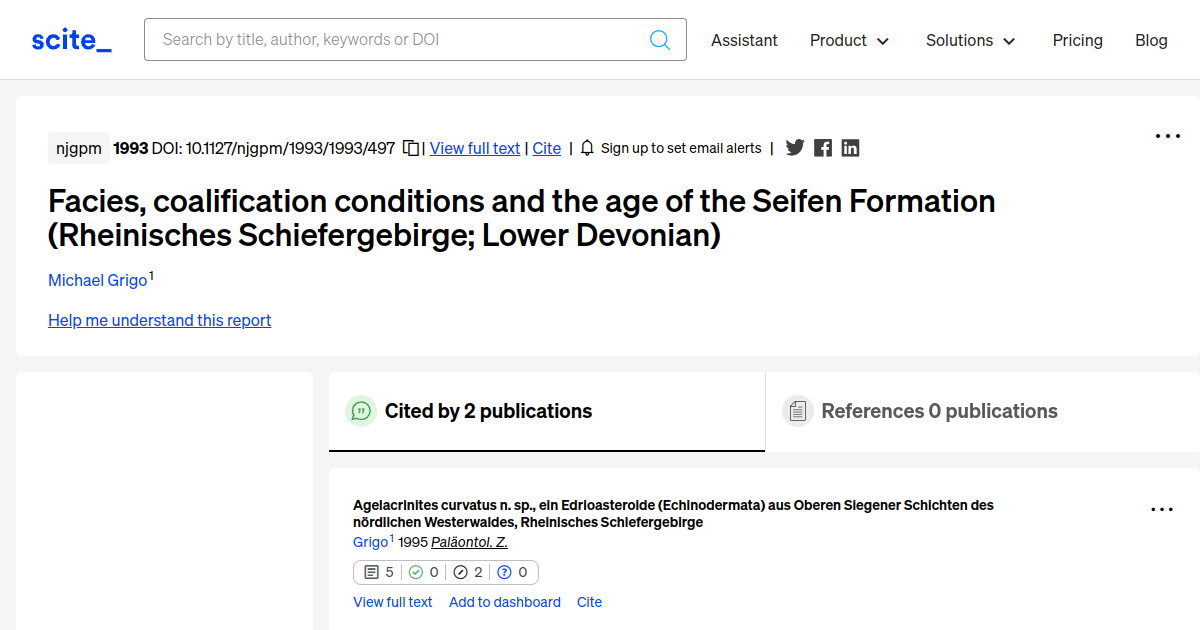The height and width of the screenshot is (630, 1200).
Task: Open Michael Grigo's author profile
Action: [x=95, y=280]
